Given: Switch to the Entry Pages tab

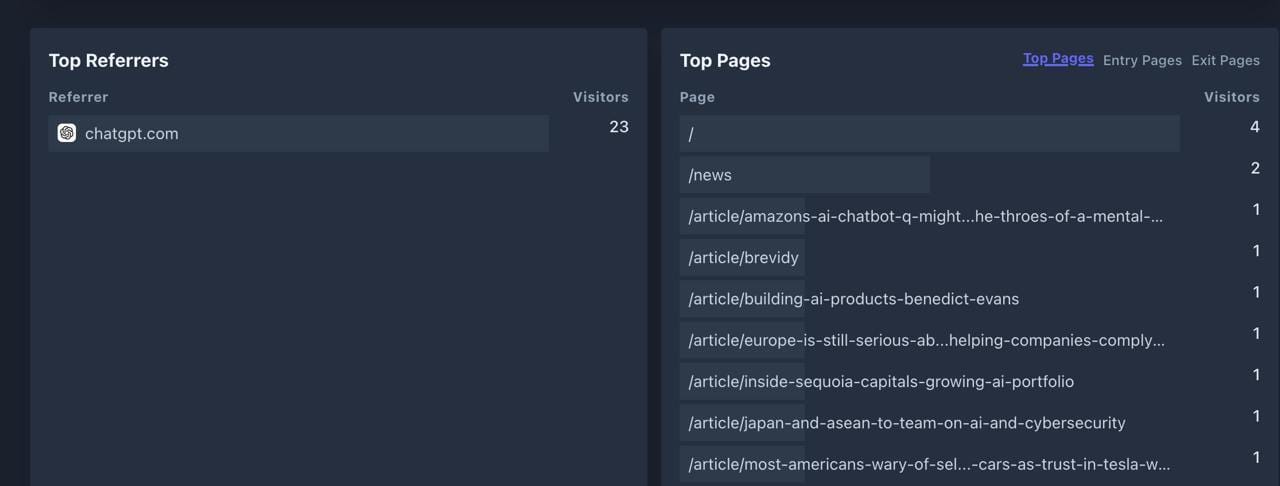Looking at the screenshot, I should [x=1142, y=60].
